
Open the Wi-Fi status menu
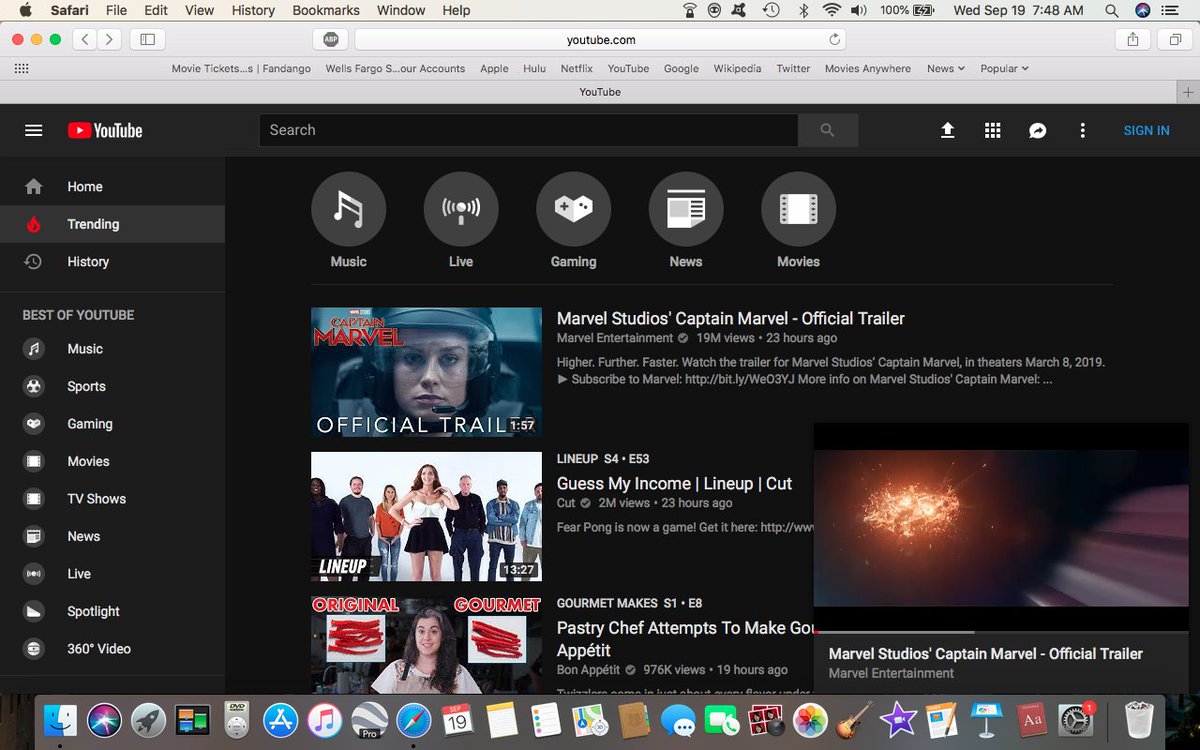click(831, 10)
